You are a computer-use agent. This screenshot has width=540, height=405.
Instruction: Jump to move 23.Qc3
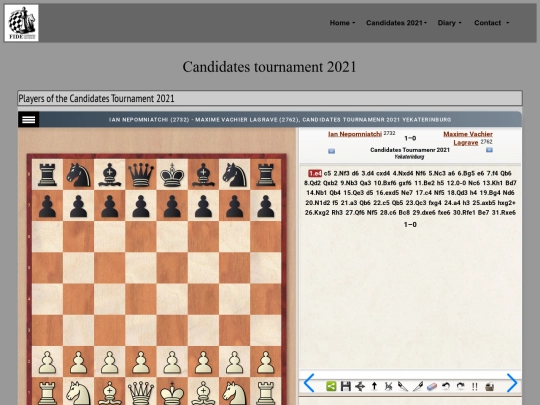[x=416, y=203]
